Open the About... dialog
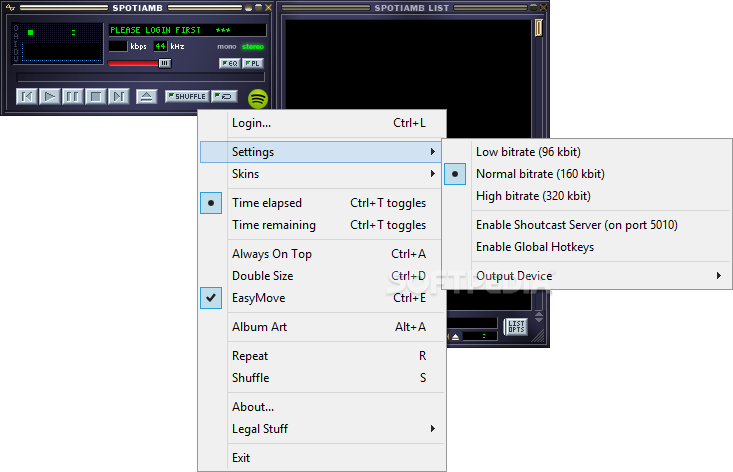 tap(321, 407)
